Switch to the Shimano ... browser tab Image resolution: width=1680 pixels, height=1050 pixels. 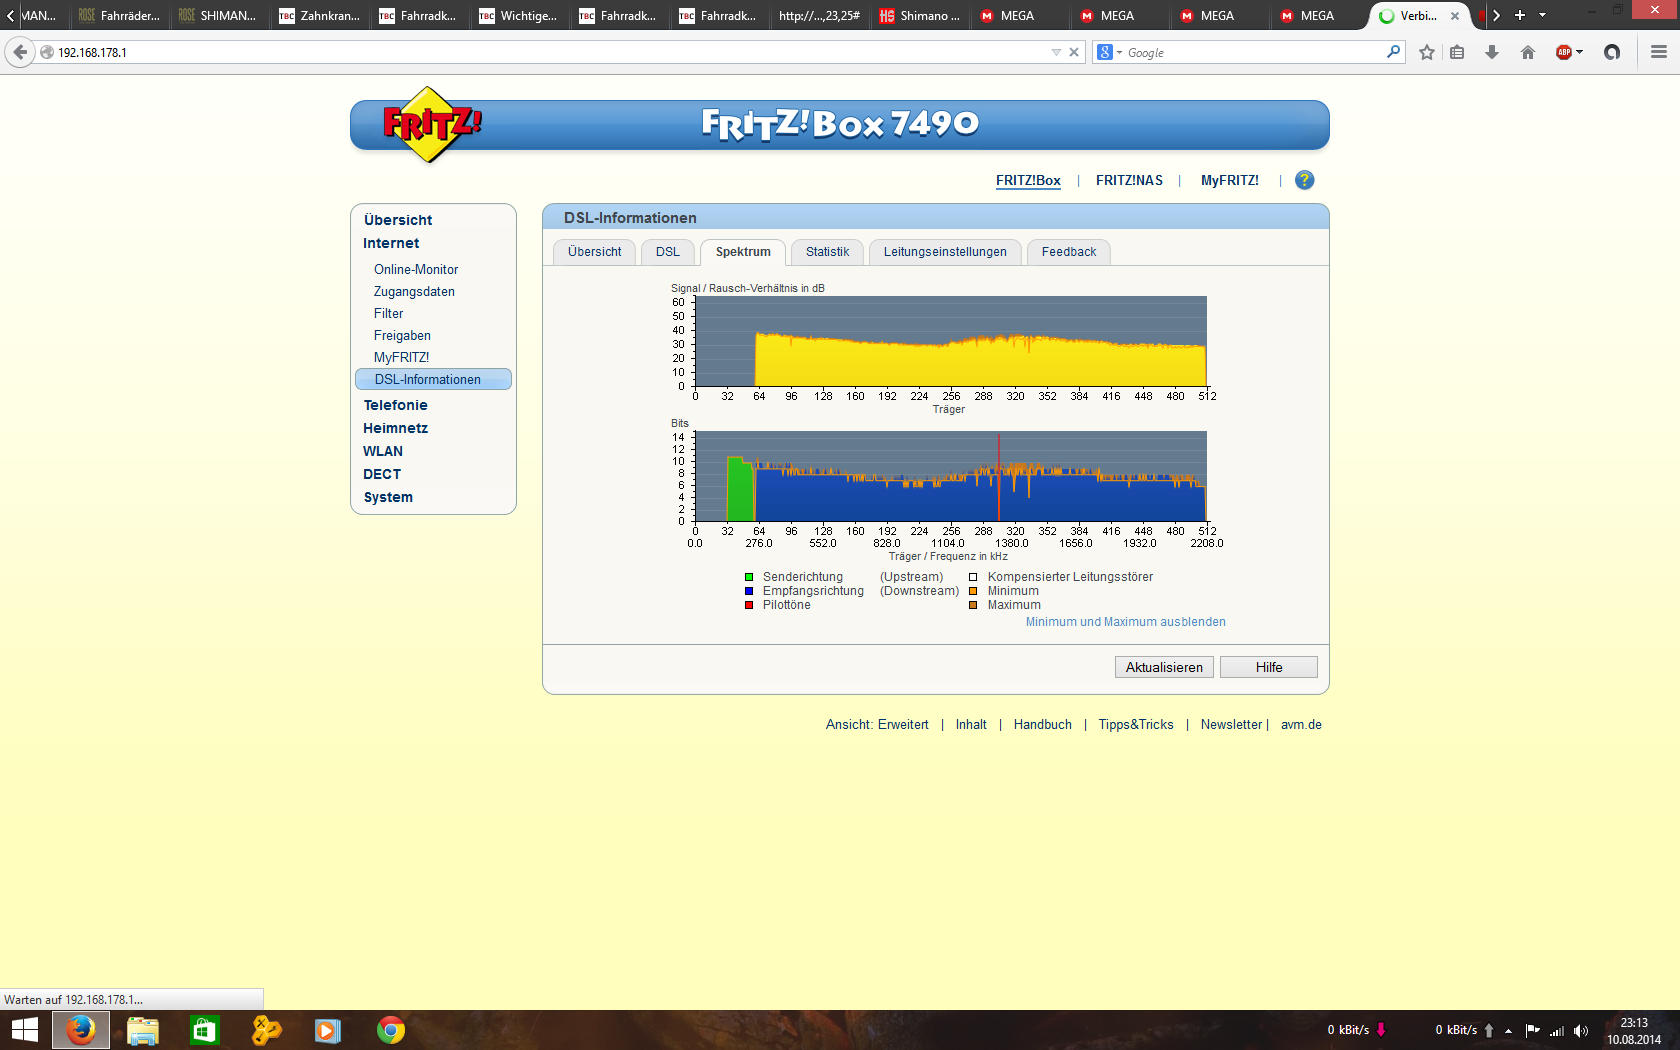click(x=919, y=15)
